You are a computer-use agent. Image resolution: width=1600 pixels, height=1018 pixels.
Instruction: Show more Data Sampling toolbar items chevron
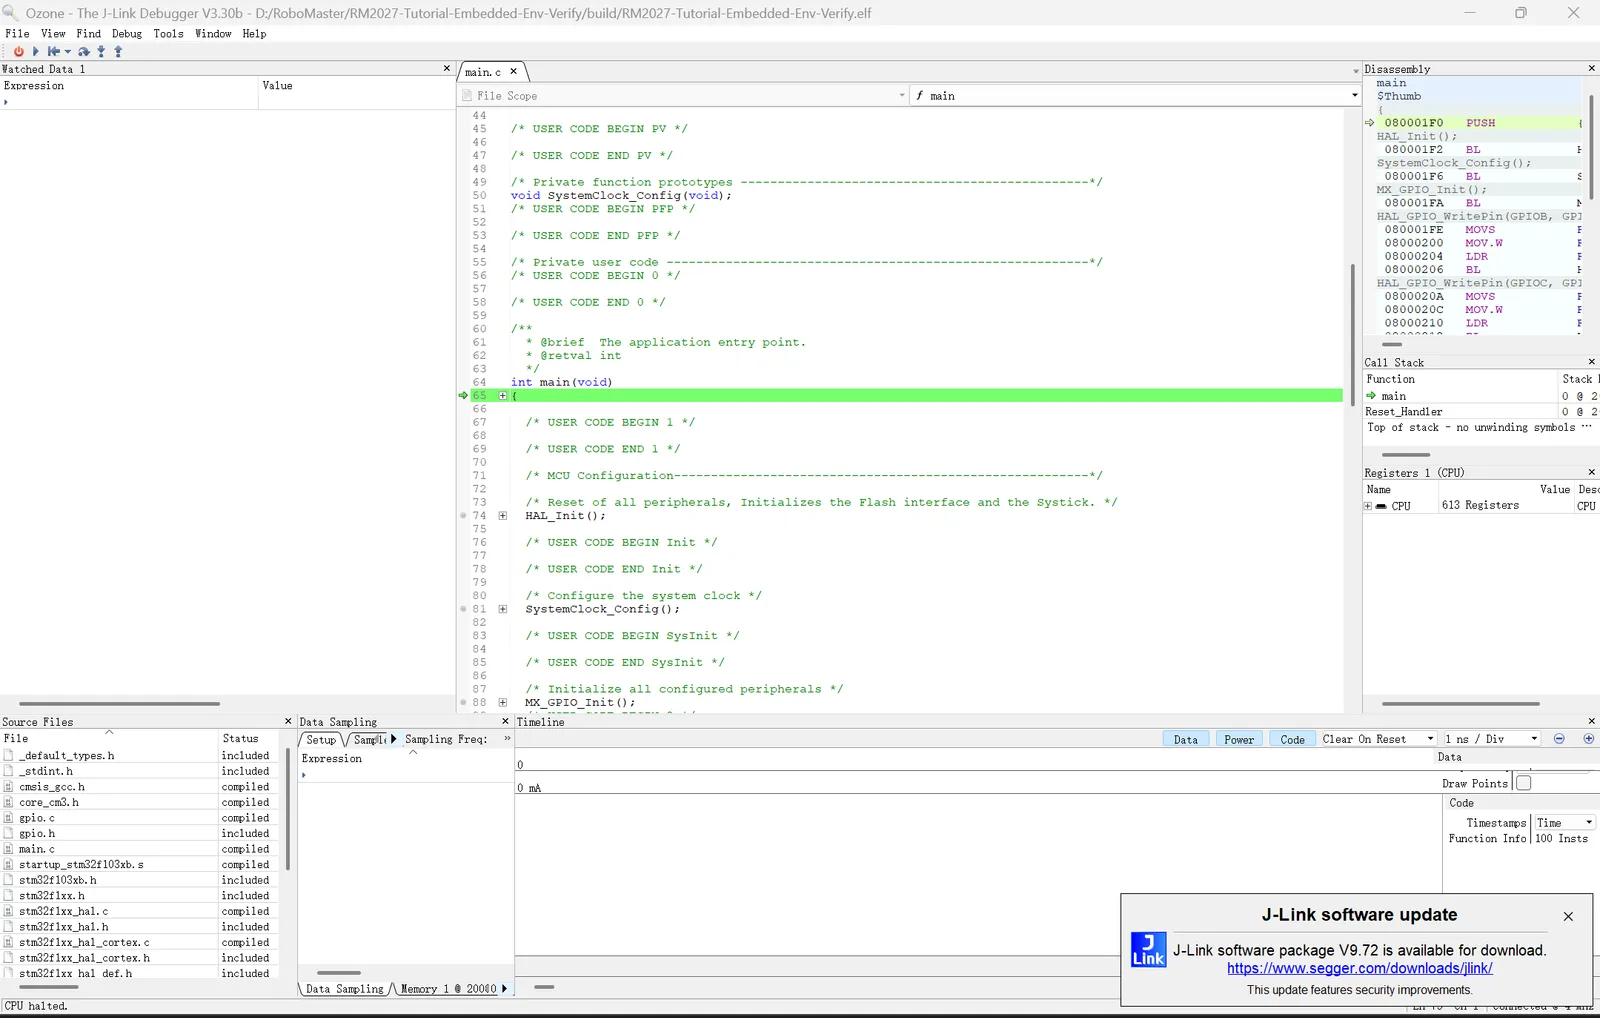click(507, 739)
